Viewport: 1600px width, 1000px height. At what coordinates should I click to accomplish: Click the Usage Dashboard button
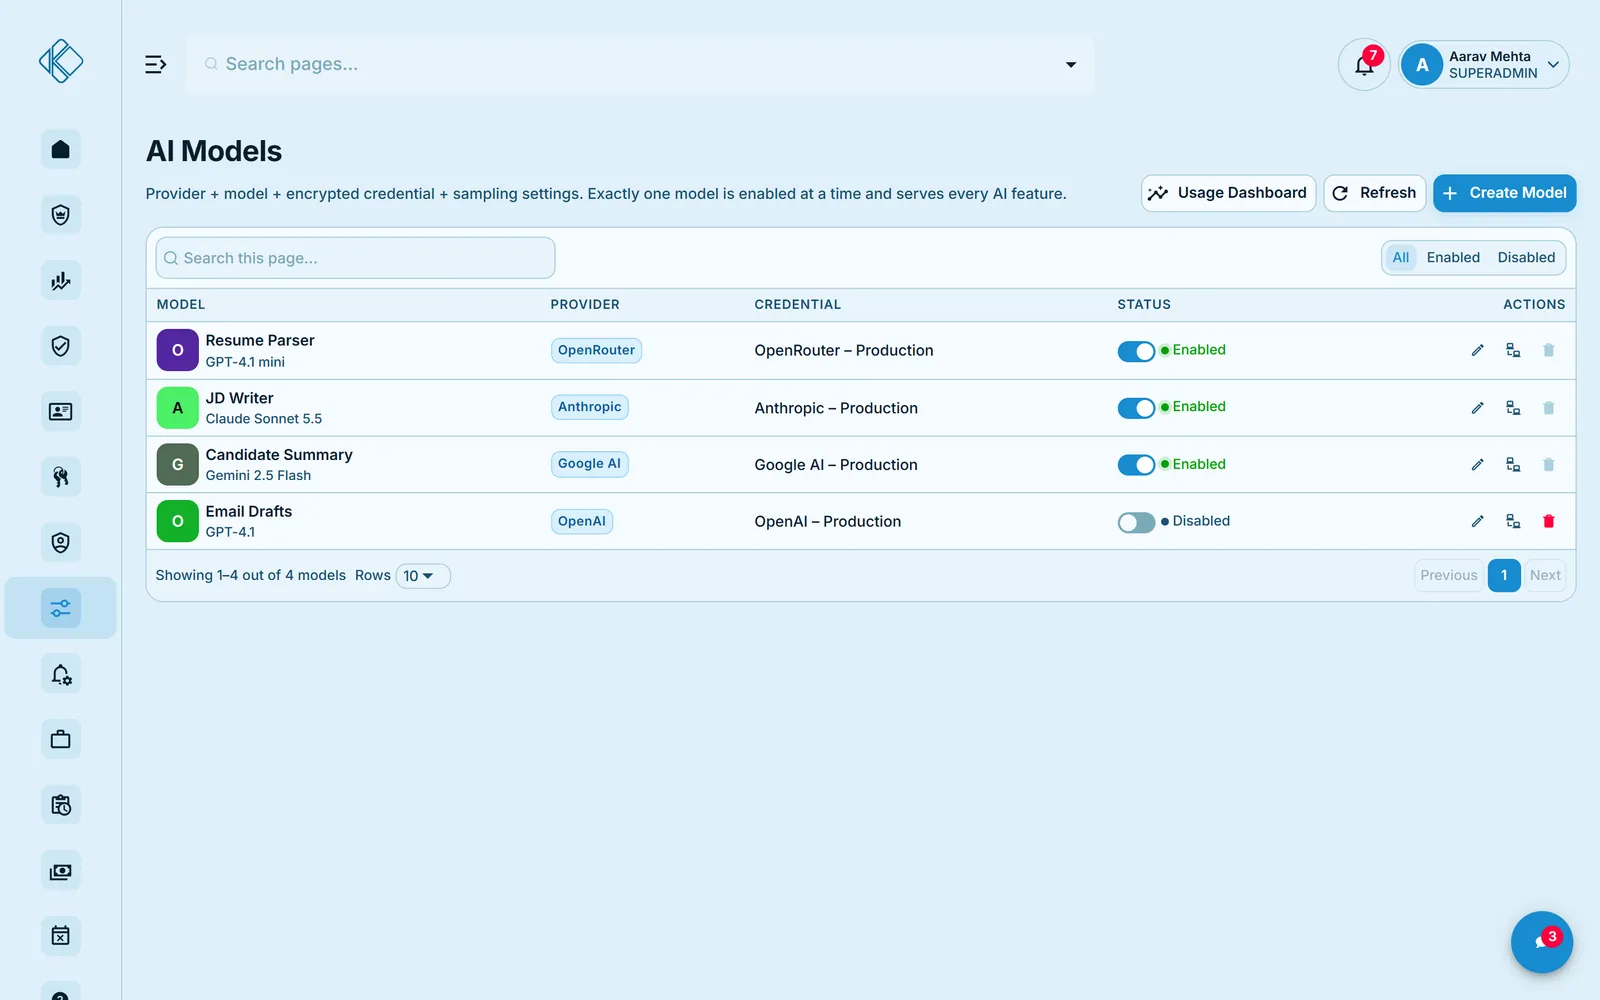point(1228,193)
